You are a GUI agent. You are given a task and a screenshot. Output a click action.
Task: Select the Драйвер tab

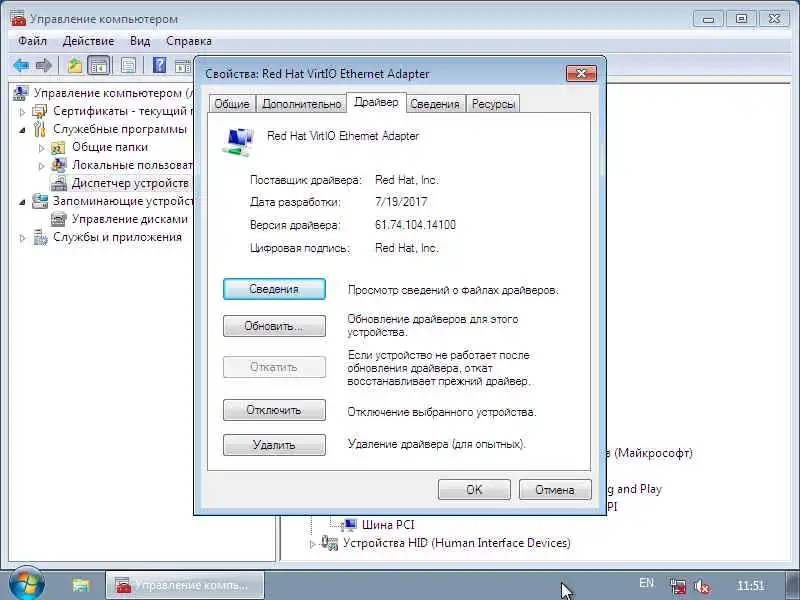(377, 102)
